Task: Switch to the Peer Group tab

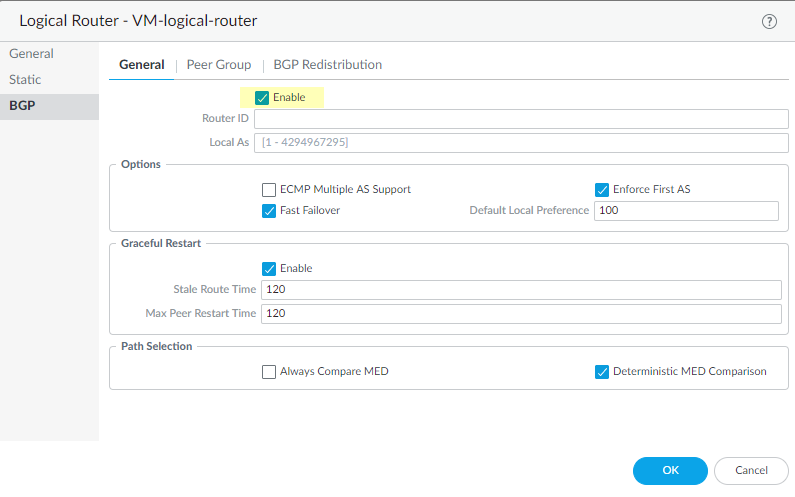Action: (218, 65)
